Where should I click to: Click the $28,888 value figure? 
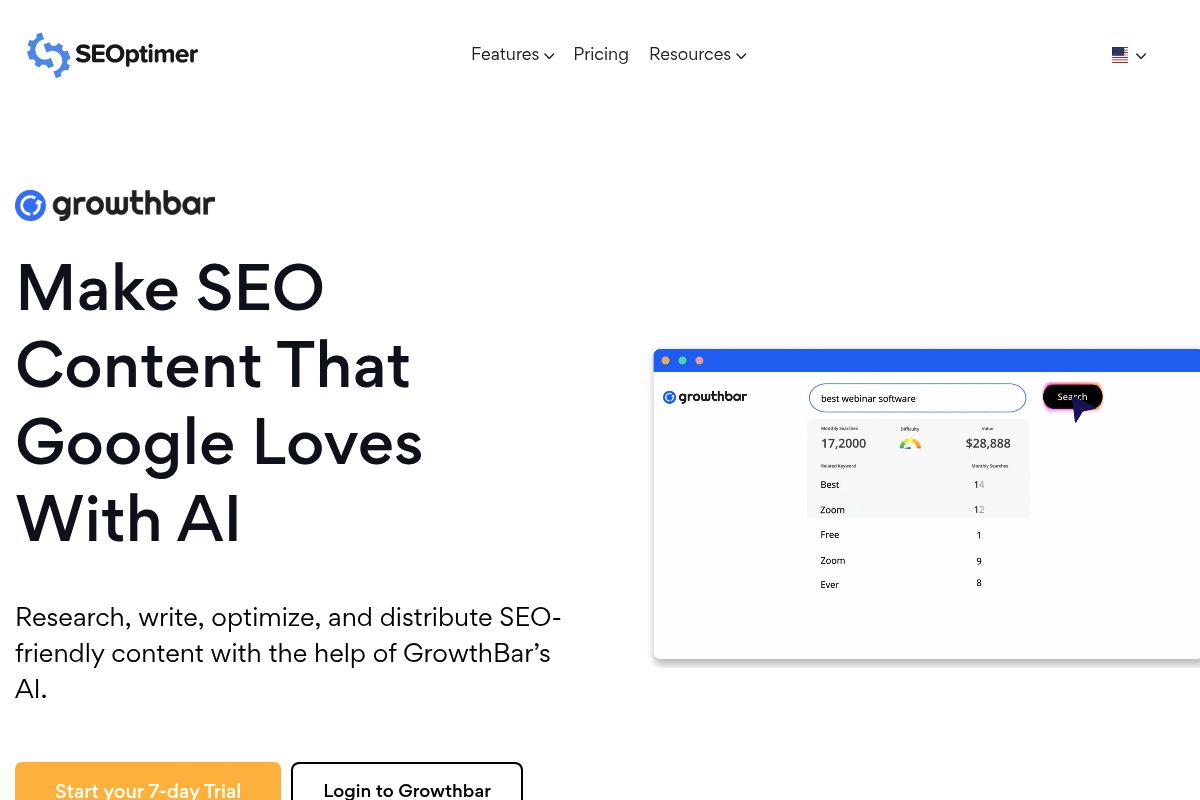[988, 443]
